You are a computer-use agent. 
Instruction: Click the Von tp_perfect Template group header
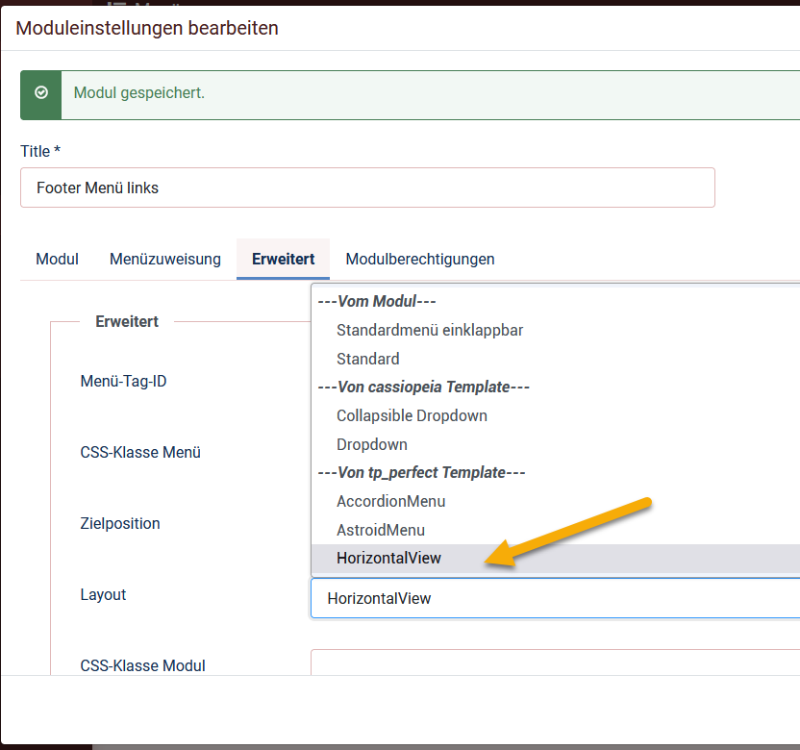421,473
